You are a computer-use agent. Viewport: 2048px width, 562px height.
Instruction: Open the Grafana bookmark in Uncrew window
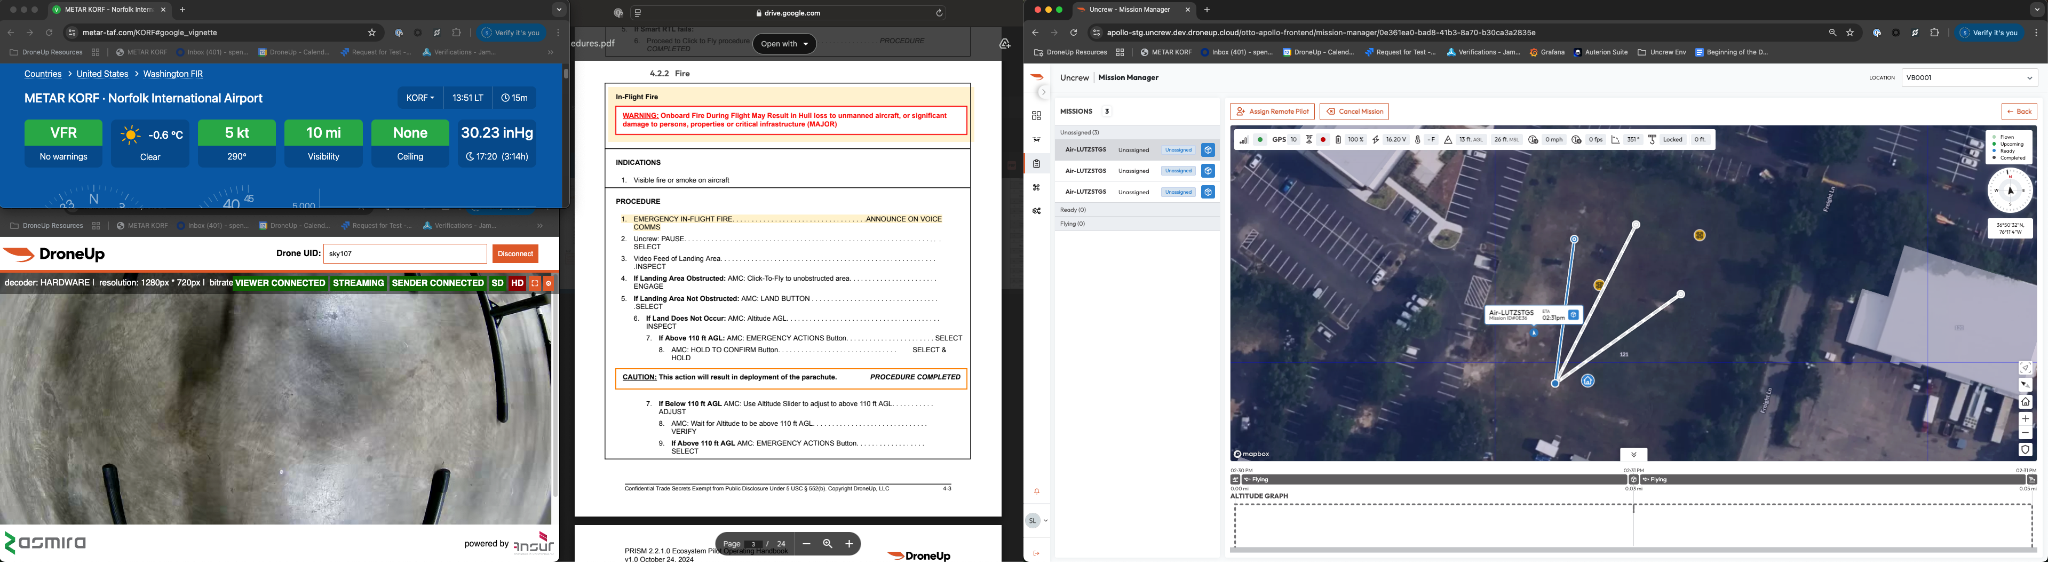pos(1547,52)
